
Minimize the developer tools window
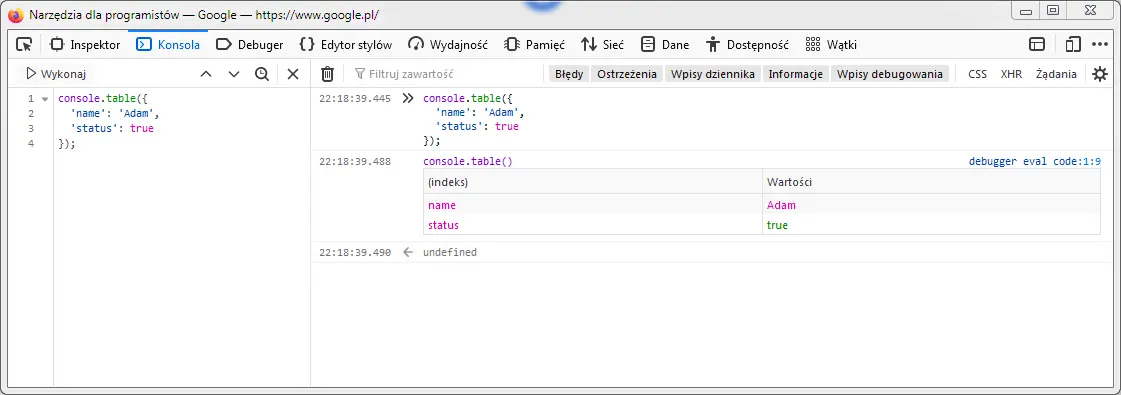[1026, 11]
